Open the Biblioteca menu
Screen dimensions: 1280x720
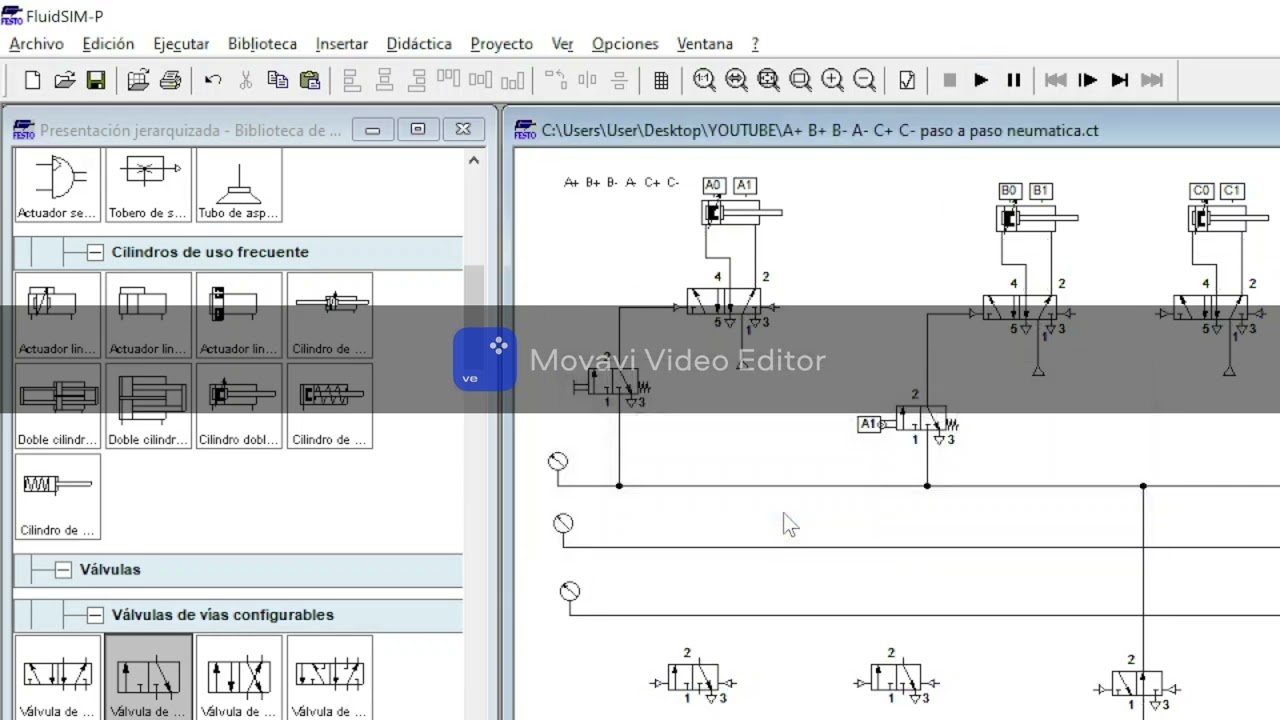click(x=262, y=44)
